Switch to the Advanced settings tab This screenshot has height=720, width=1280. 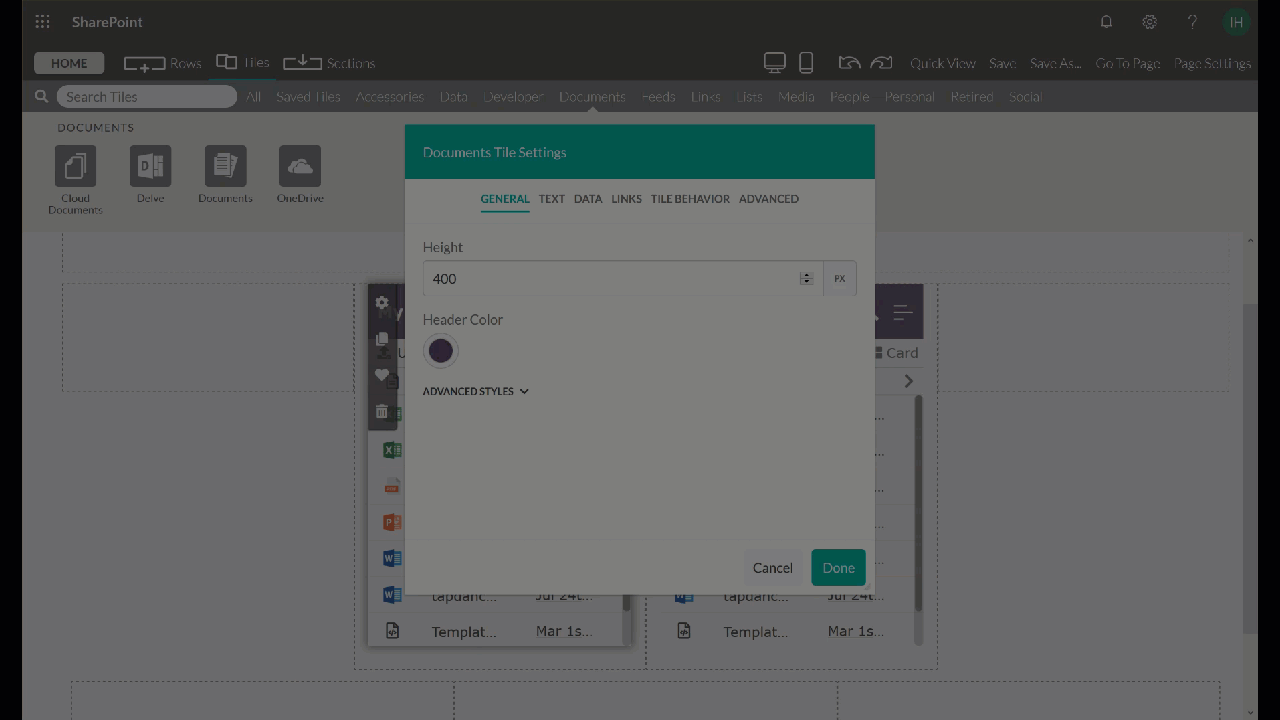[x=769, y=199]
